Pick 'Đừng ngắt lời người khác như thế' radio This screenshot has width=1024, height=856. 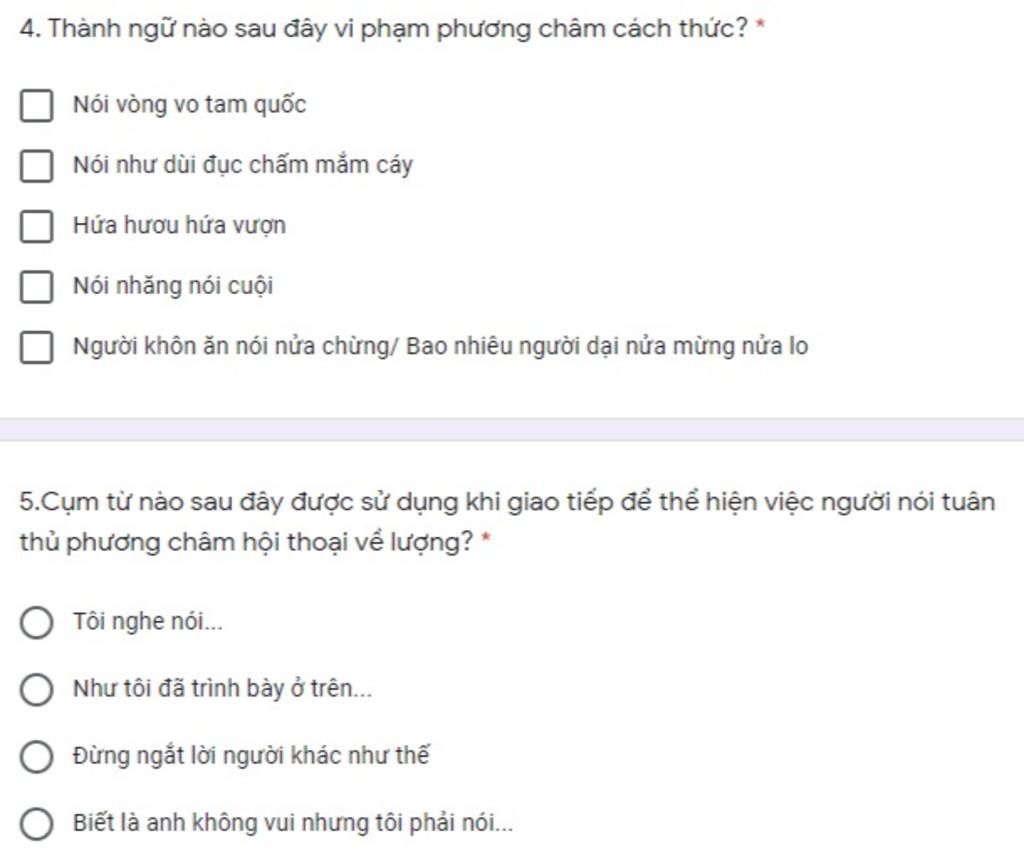(37, 757)
